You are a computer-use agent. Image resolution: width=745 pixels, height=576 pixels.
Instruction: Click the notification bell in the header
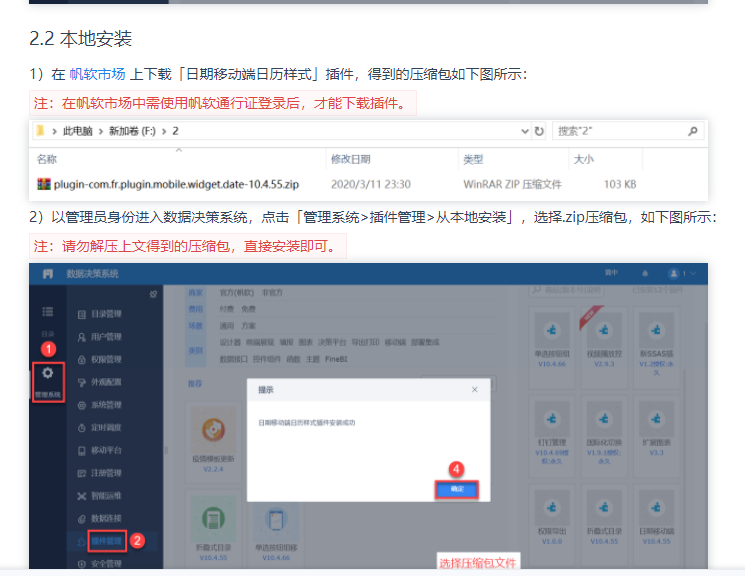point(645,274)
